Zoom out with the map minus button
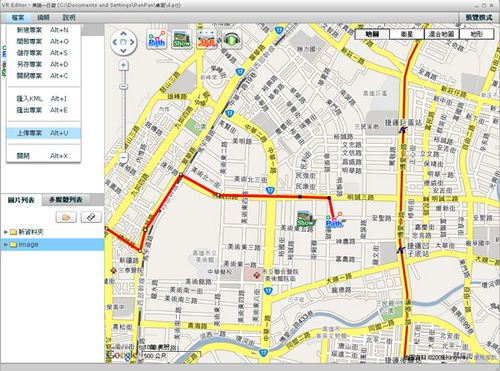The image size is (500, 371). [x=124, y=157]
